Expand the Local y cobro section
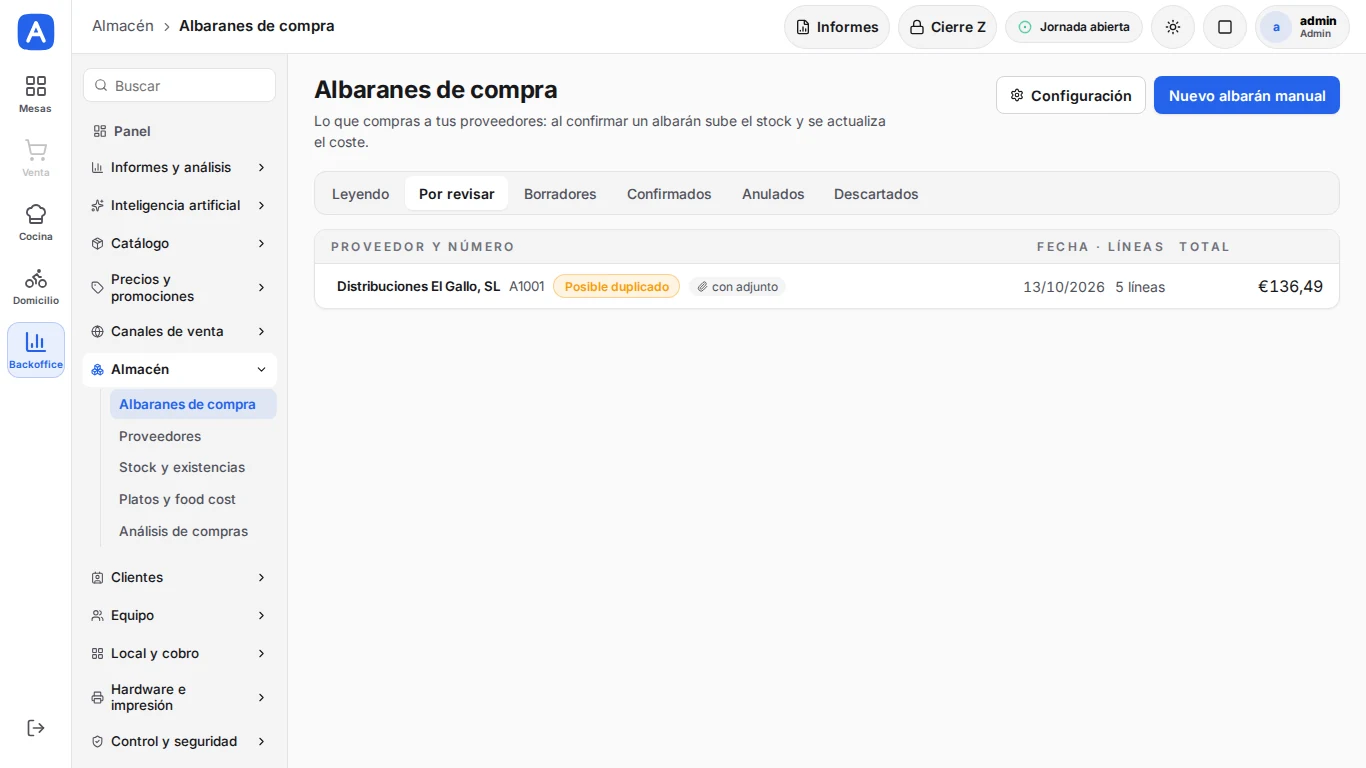1366x768 pixels. click(179, 653)
